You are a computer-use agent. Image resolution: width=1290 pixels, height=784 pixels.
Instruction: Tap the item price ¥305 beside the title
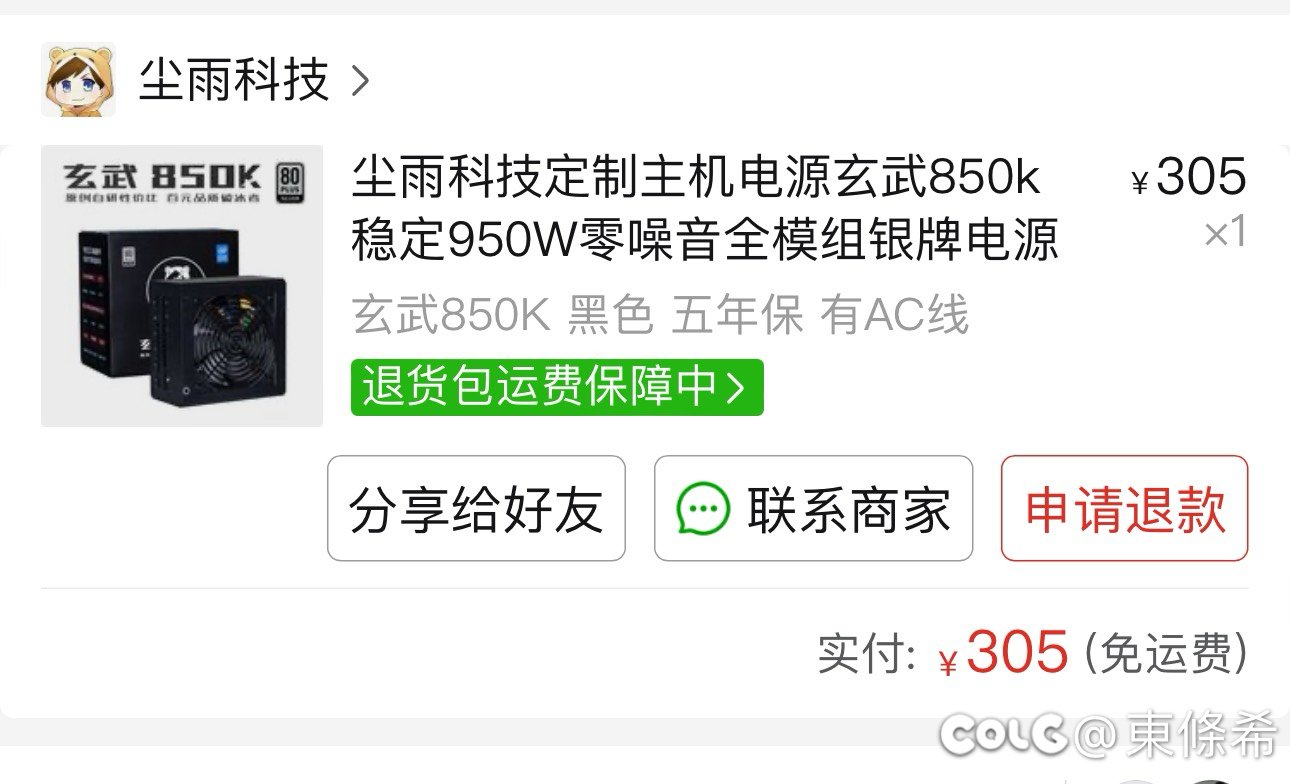tap(1189, 178)
